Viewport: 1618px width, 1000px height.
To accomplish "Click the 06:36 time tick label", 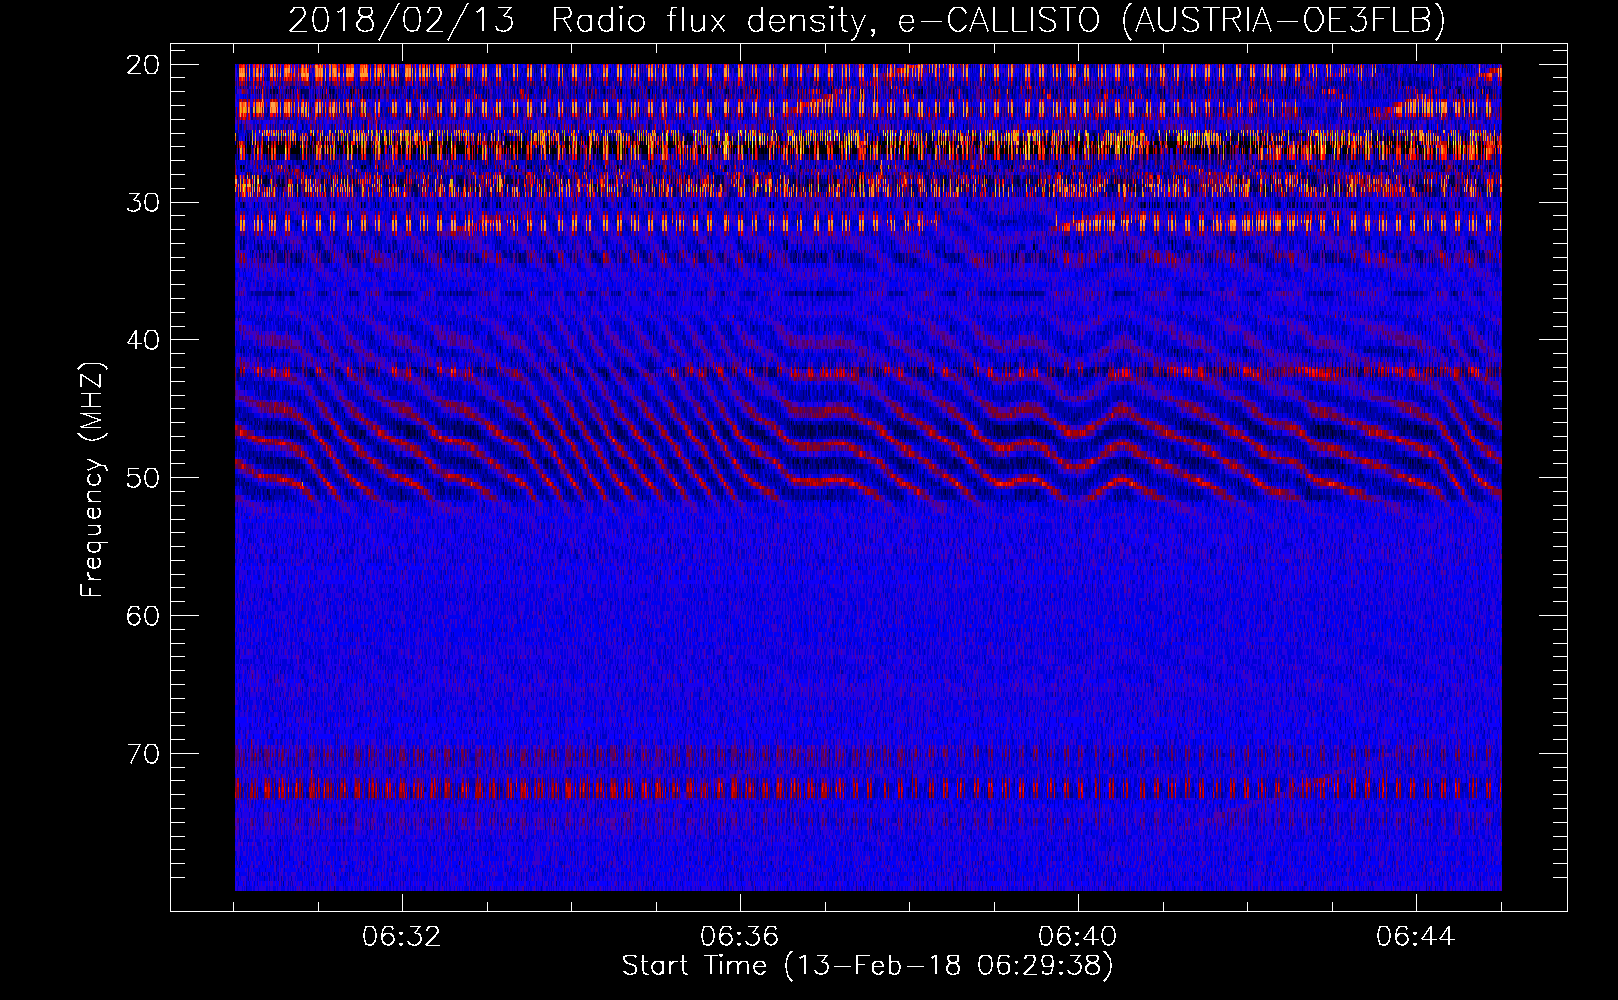I will tap(740, 937).
